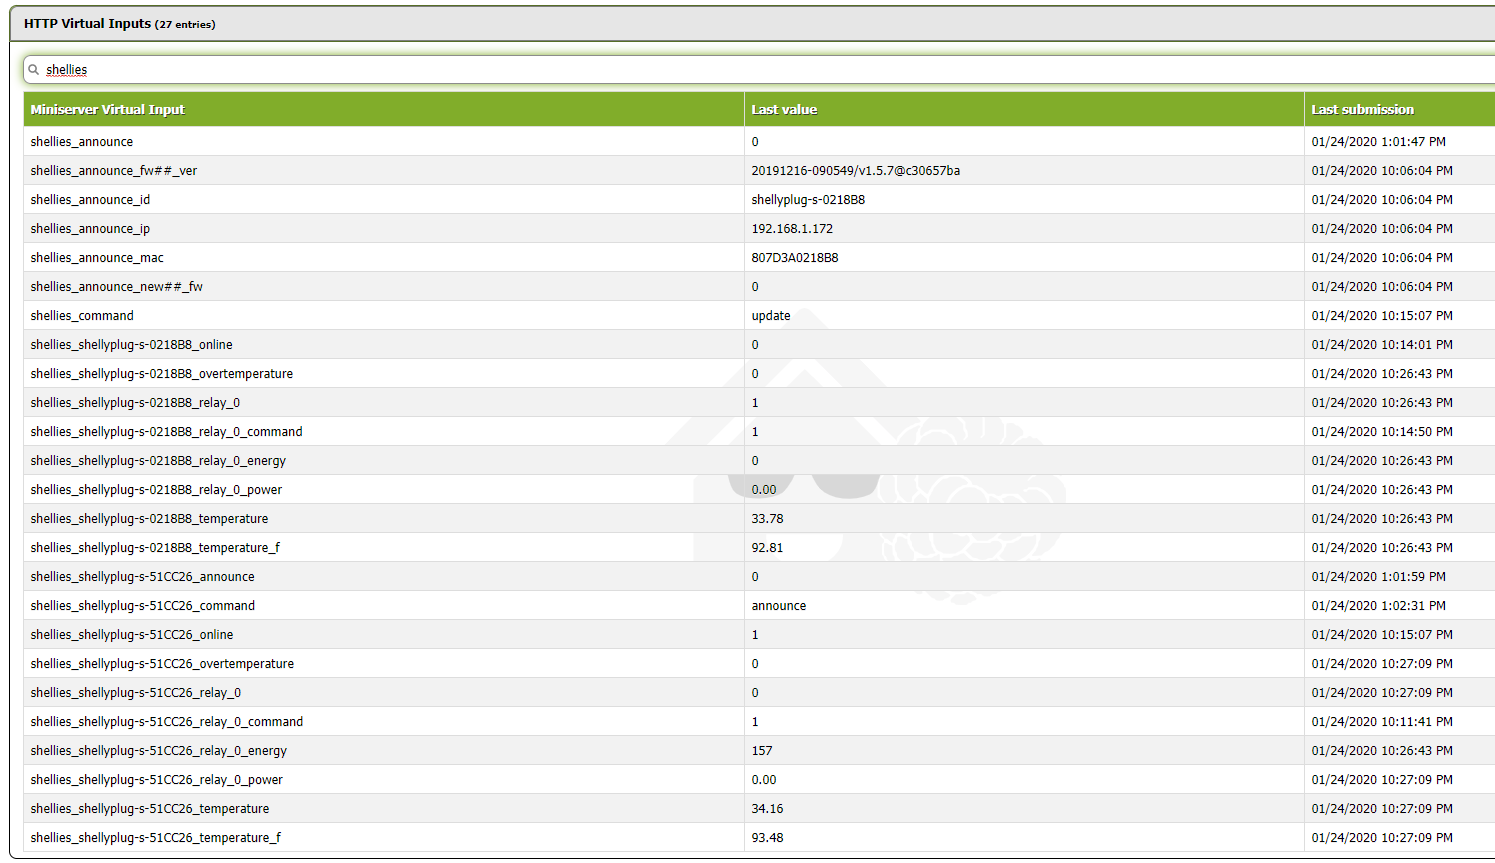Viewport: 1495px width, 863px height.
Task: Select shellies_shellyplug-s-51CC26_relay_0_energy row
Action: [759, 751]
